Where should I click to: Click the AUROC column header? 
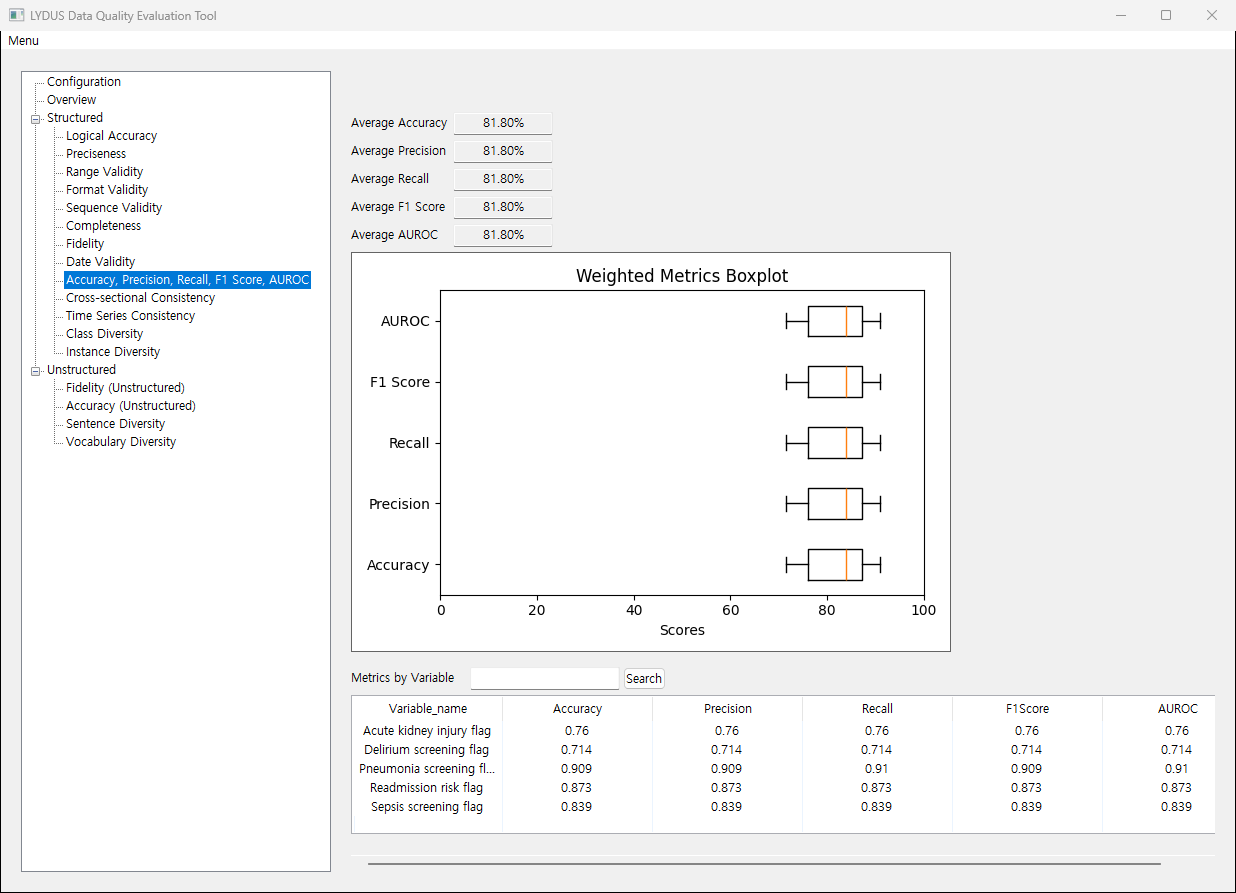click(1159, 709)
